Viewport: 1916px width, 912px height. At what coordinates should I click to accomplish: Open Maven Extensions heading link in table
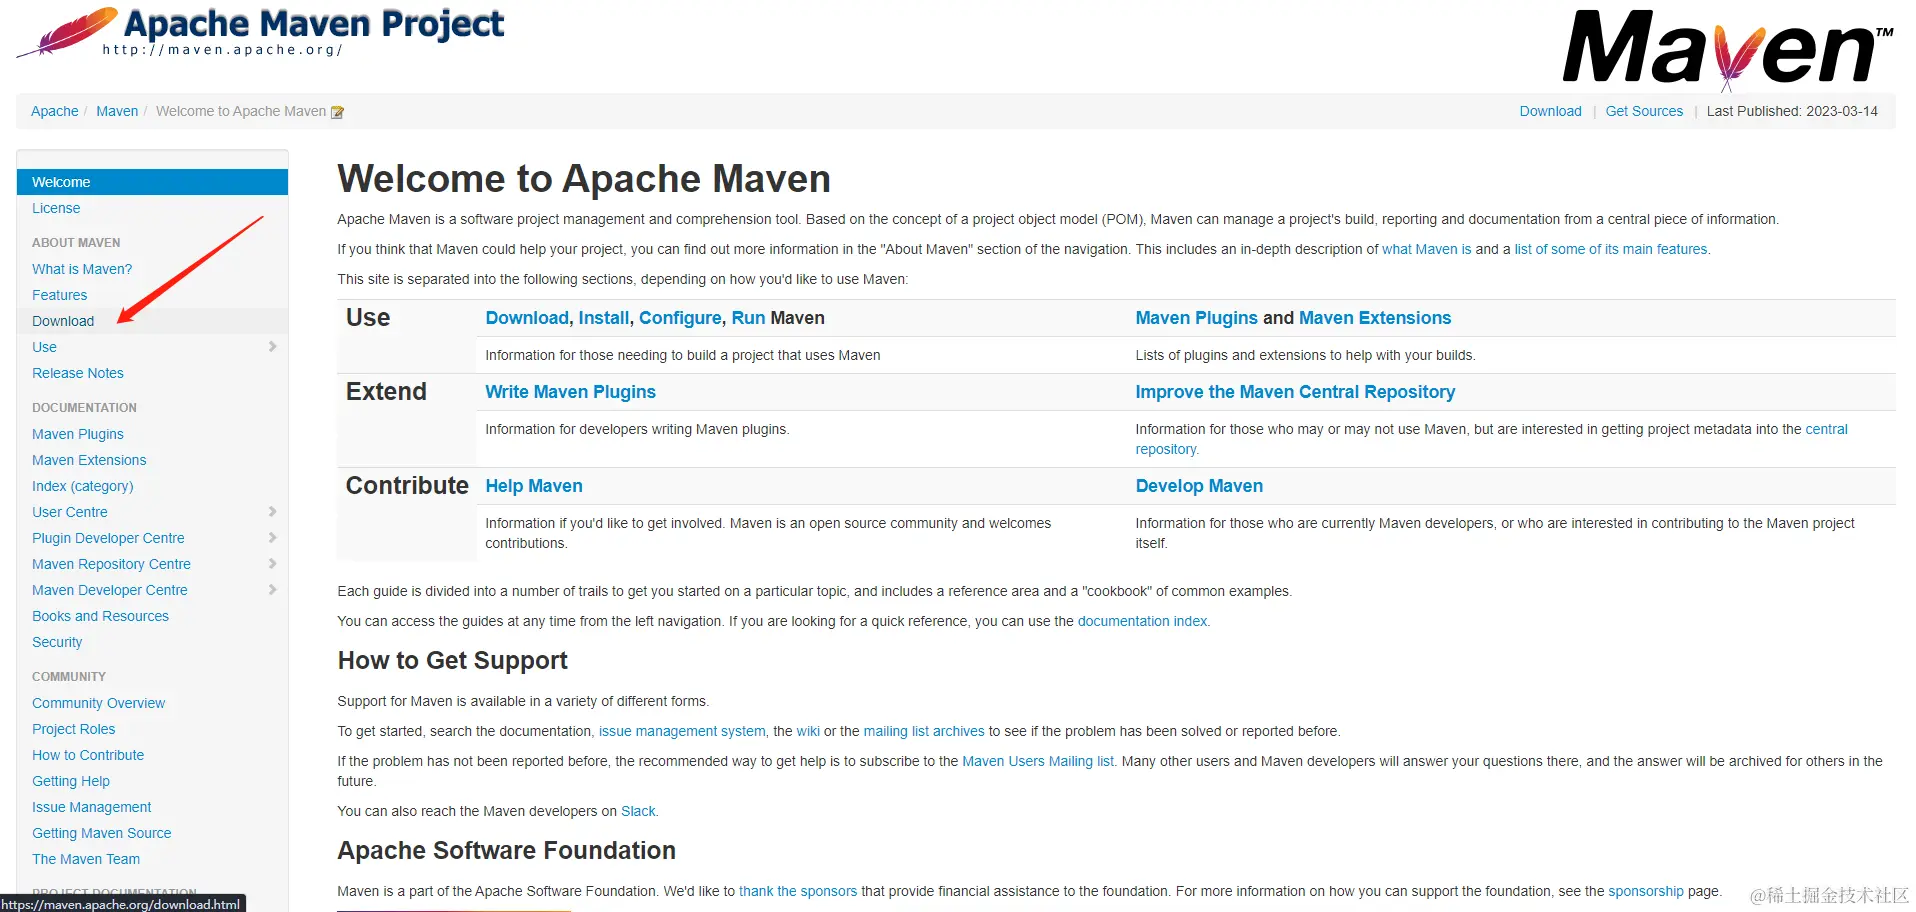pyautogui.click(x=1375, y=318)
